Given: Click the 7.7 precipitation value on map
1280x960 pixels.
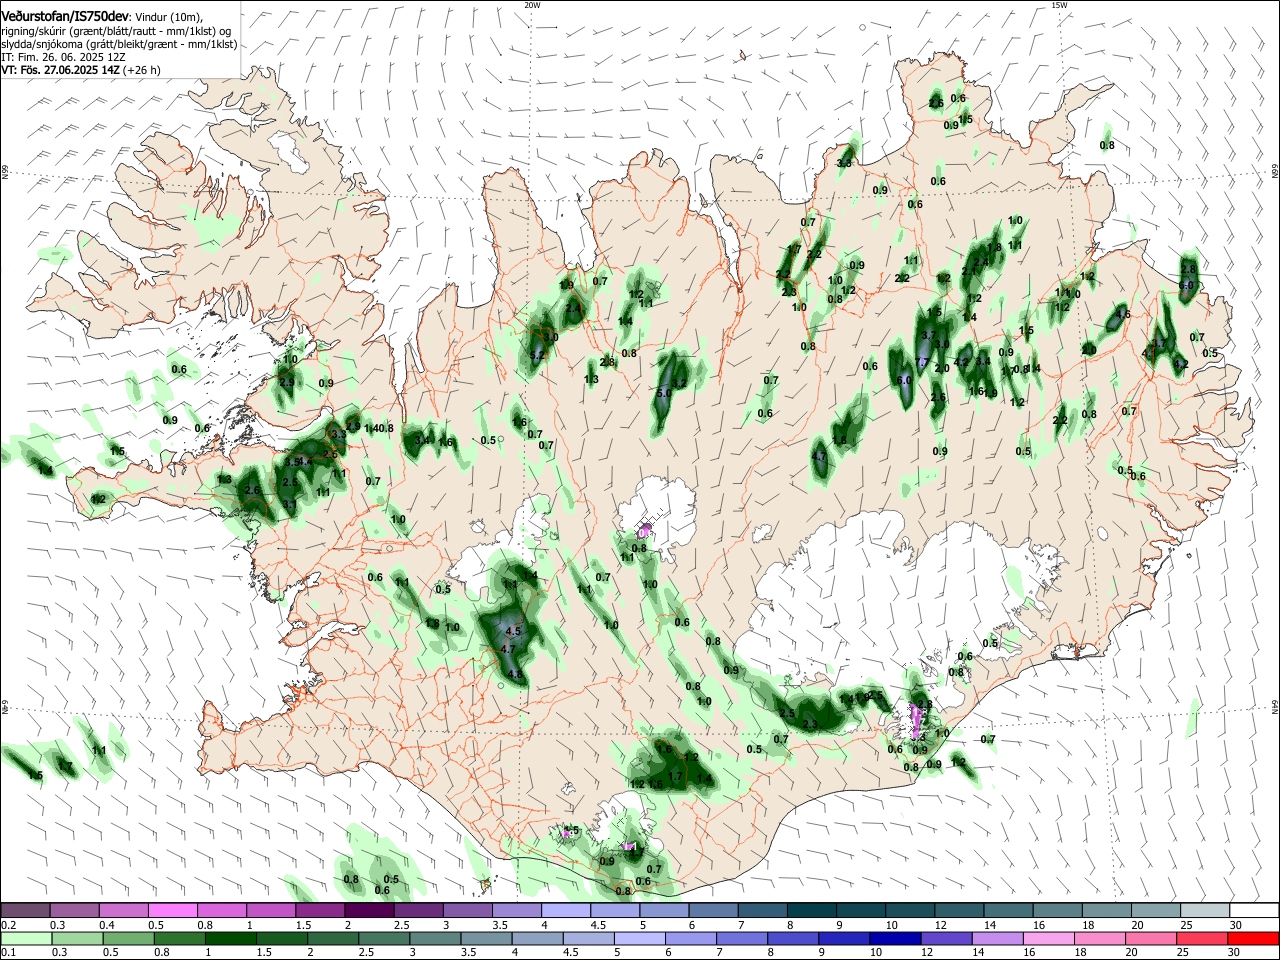Looking at the screenshot, I should pos(922,363).
